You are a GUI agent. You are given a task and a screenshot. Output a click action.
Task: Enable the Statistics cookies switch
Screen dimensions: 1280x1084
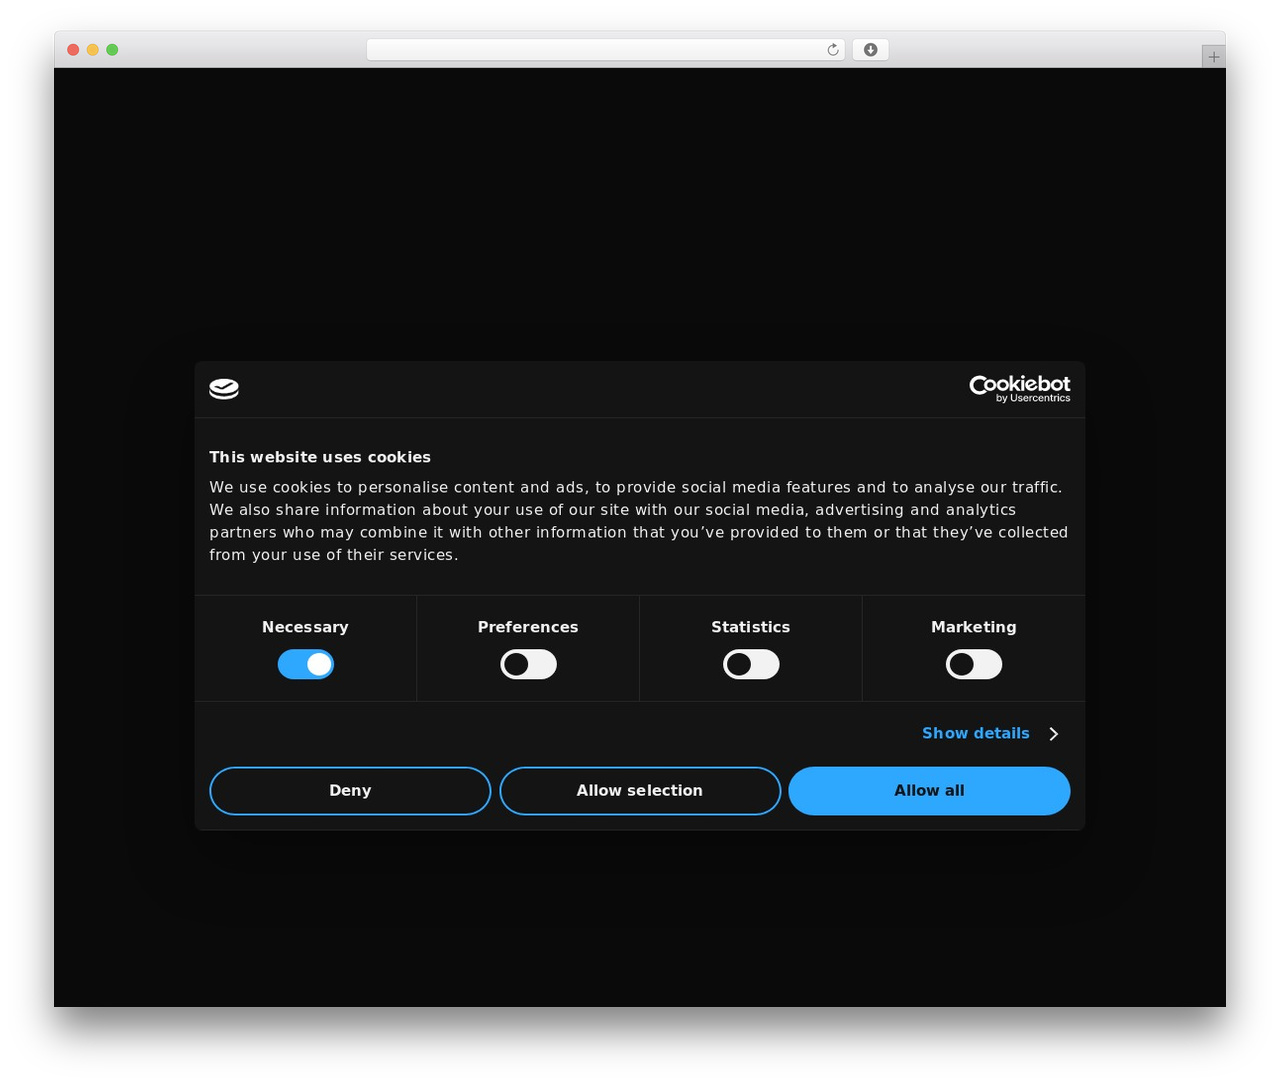pyautogui.click(x=751, y=665)
